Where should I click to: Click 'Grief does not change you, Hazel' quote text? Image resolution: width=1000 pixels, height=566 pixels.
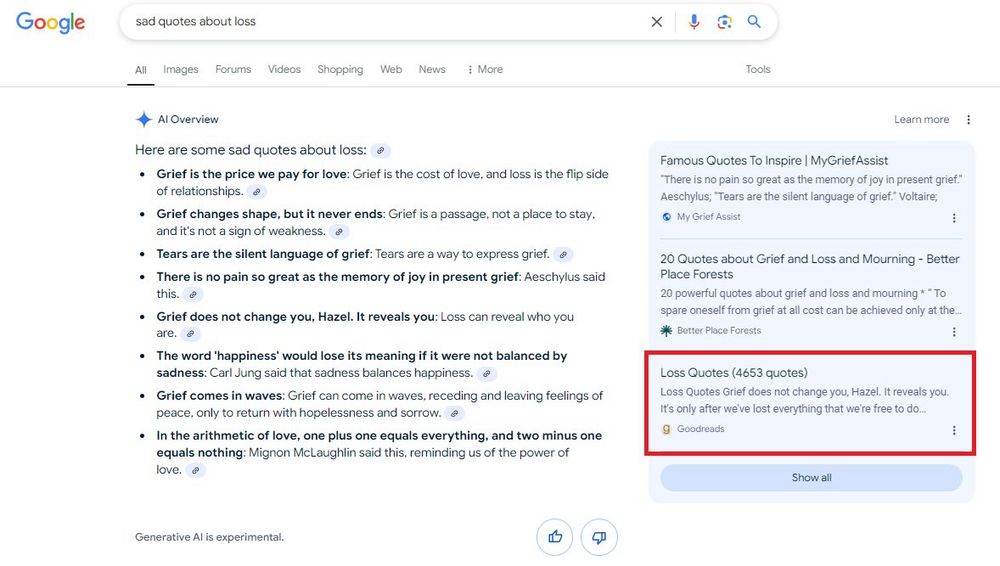pos(296,317)
